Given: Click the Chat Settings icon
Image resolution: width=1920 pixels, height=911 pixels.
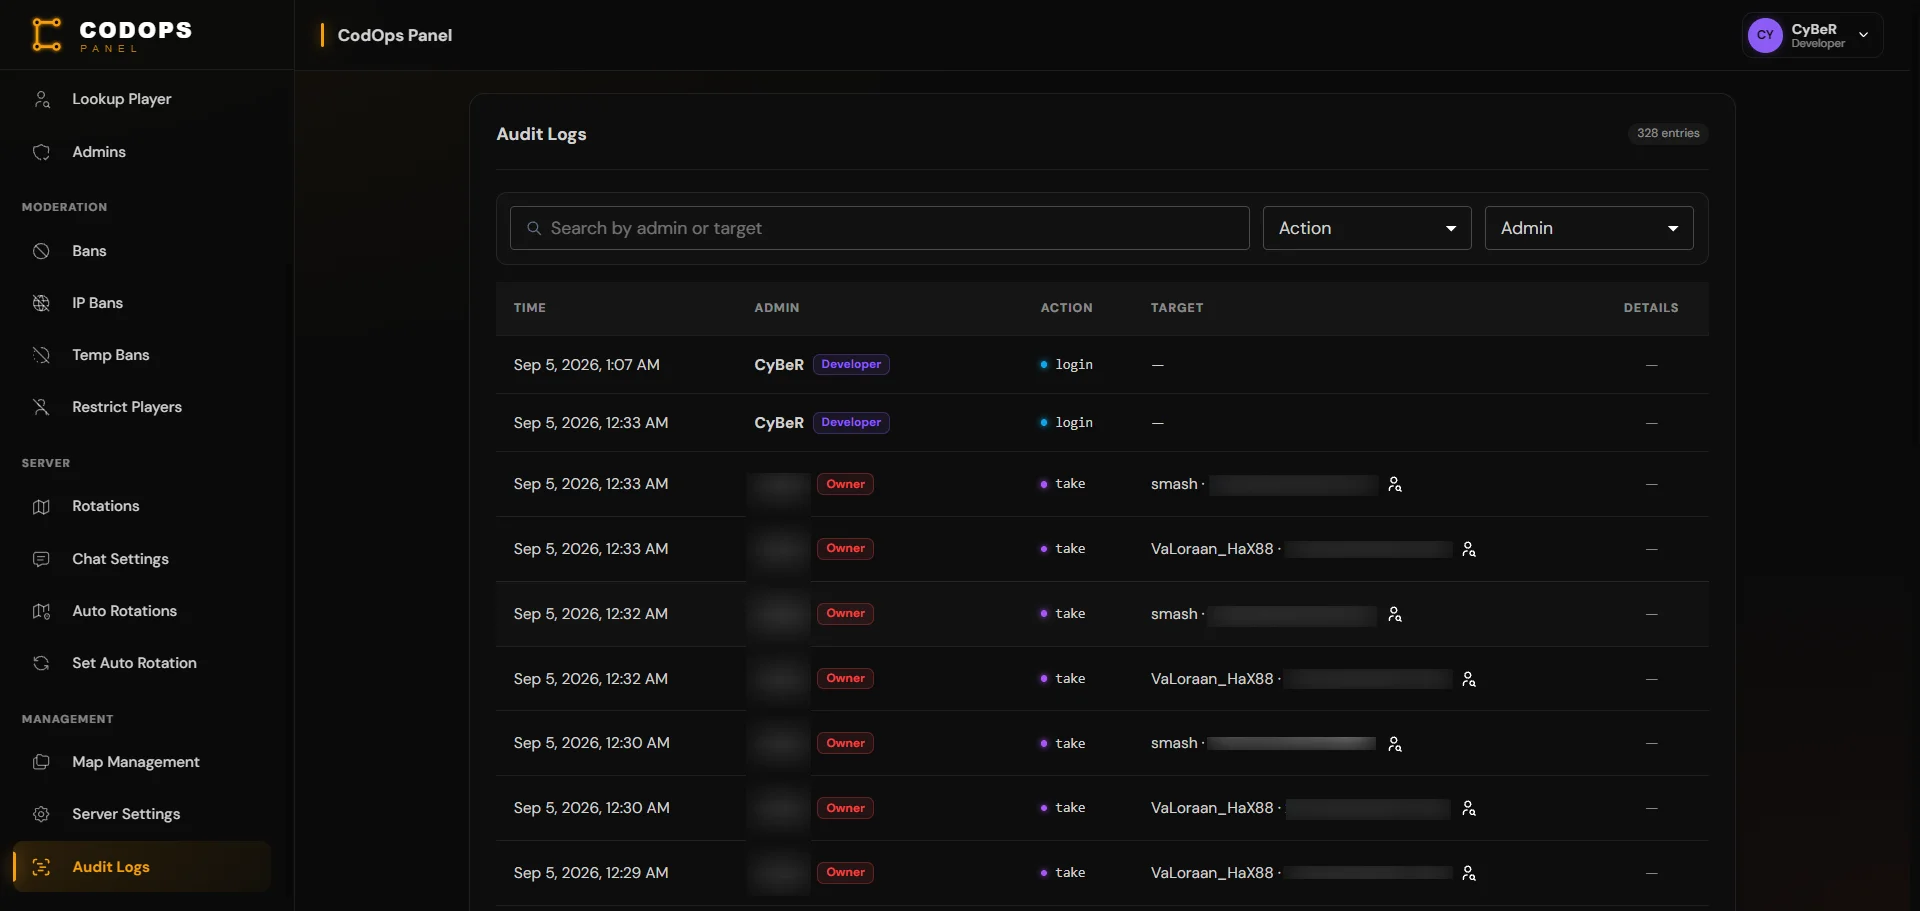Looking at the screenshot, I should 41,559.
